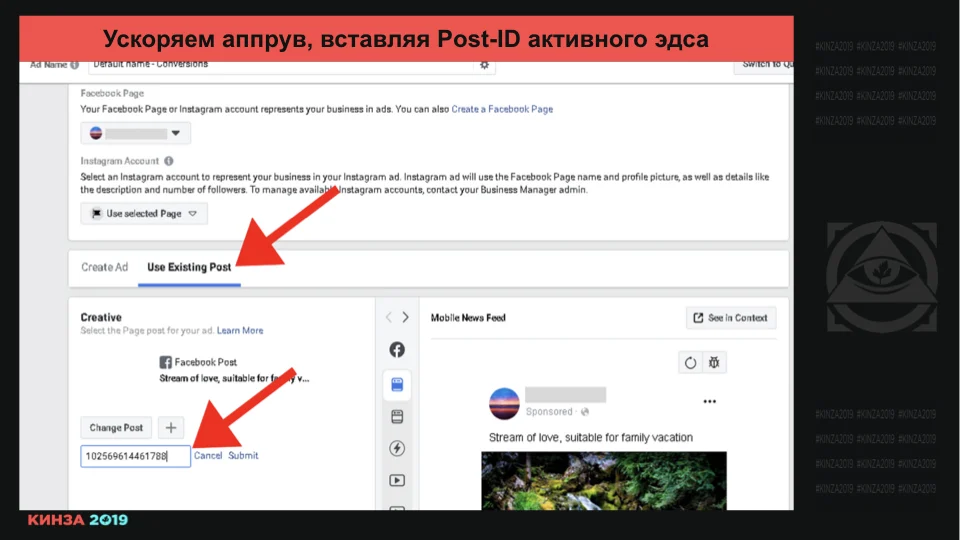Click into the Post ID input field
The height and width of the screenshot is (540, 960).
(135, 456)
